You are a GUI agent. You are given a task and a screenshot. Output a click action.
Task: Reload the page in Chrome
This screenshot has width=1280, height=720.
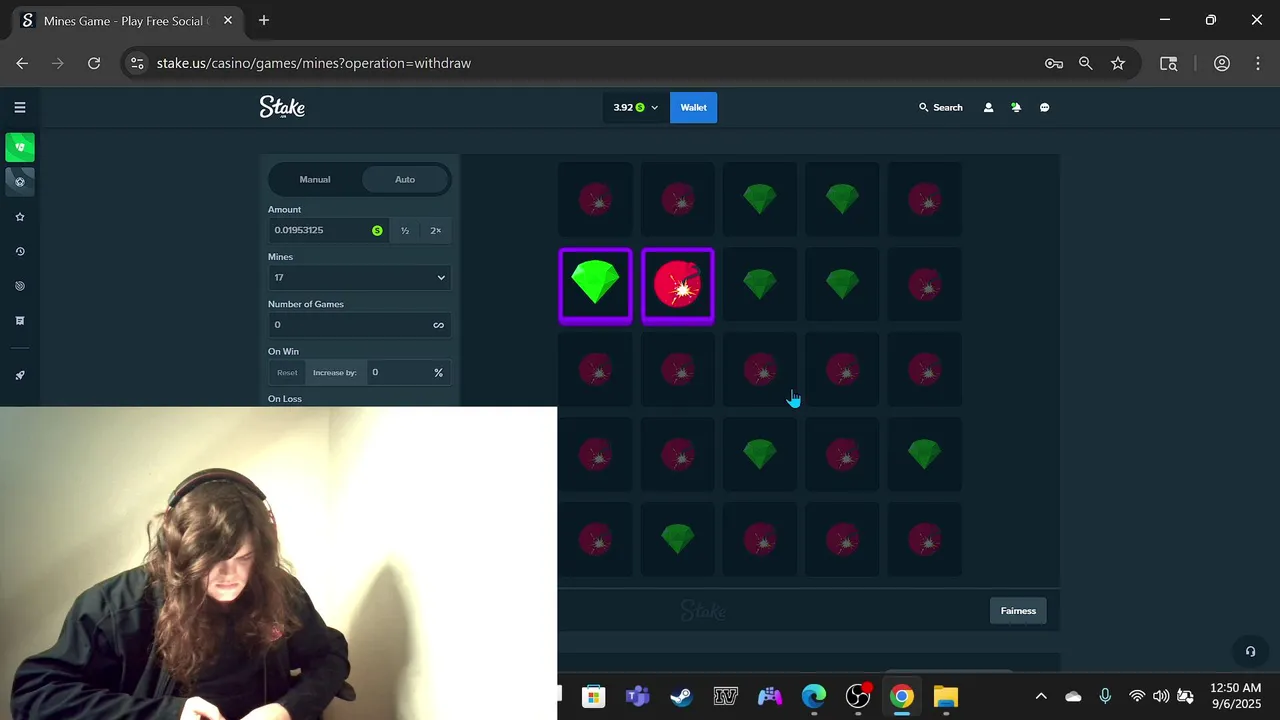pos(94,63)
